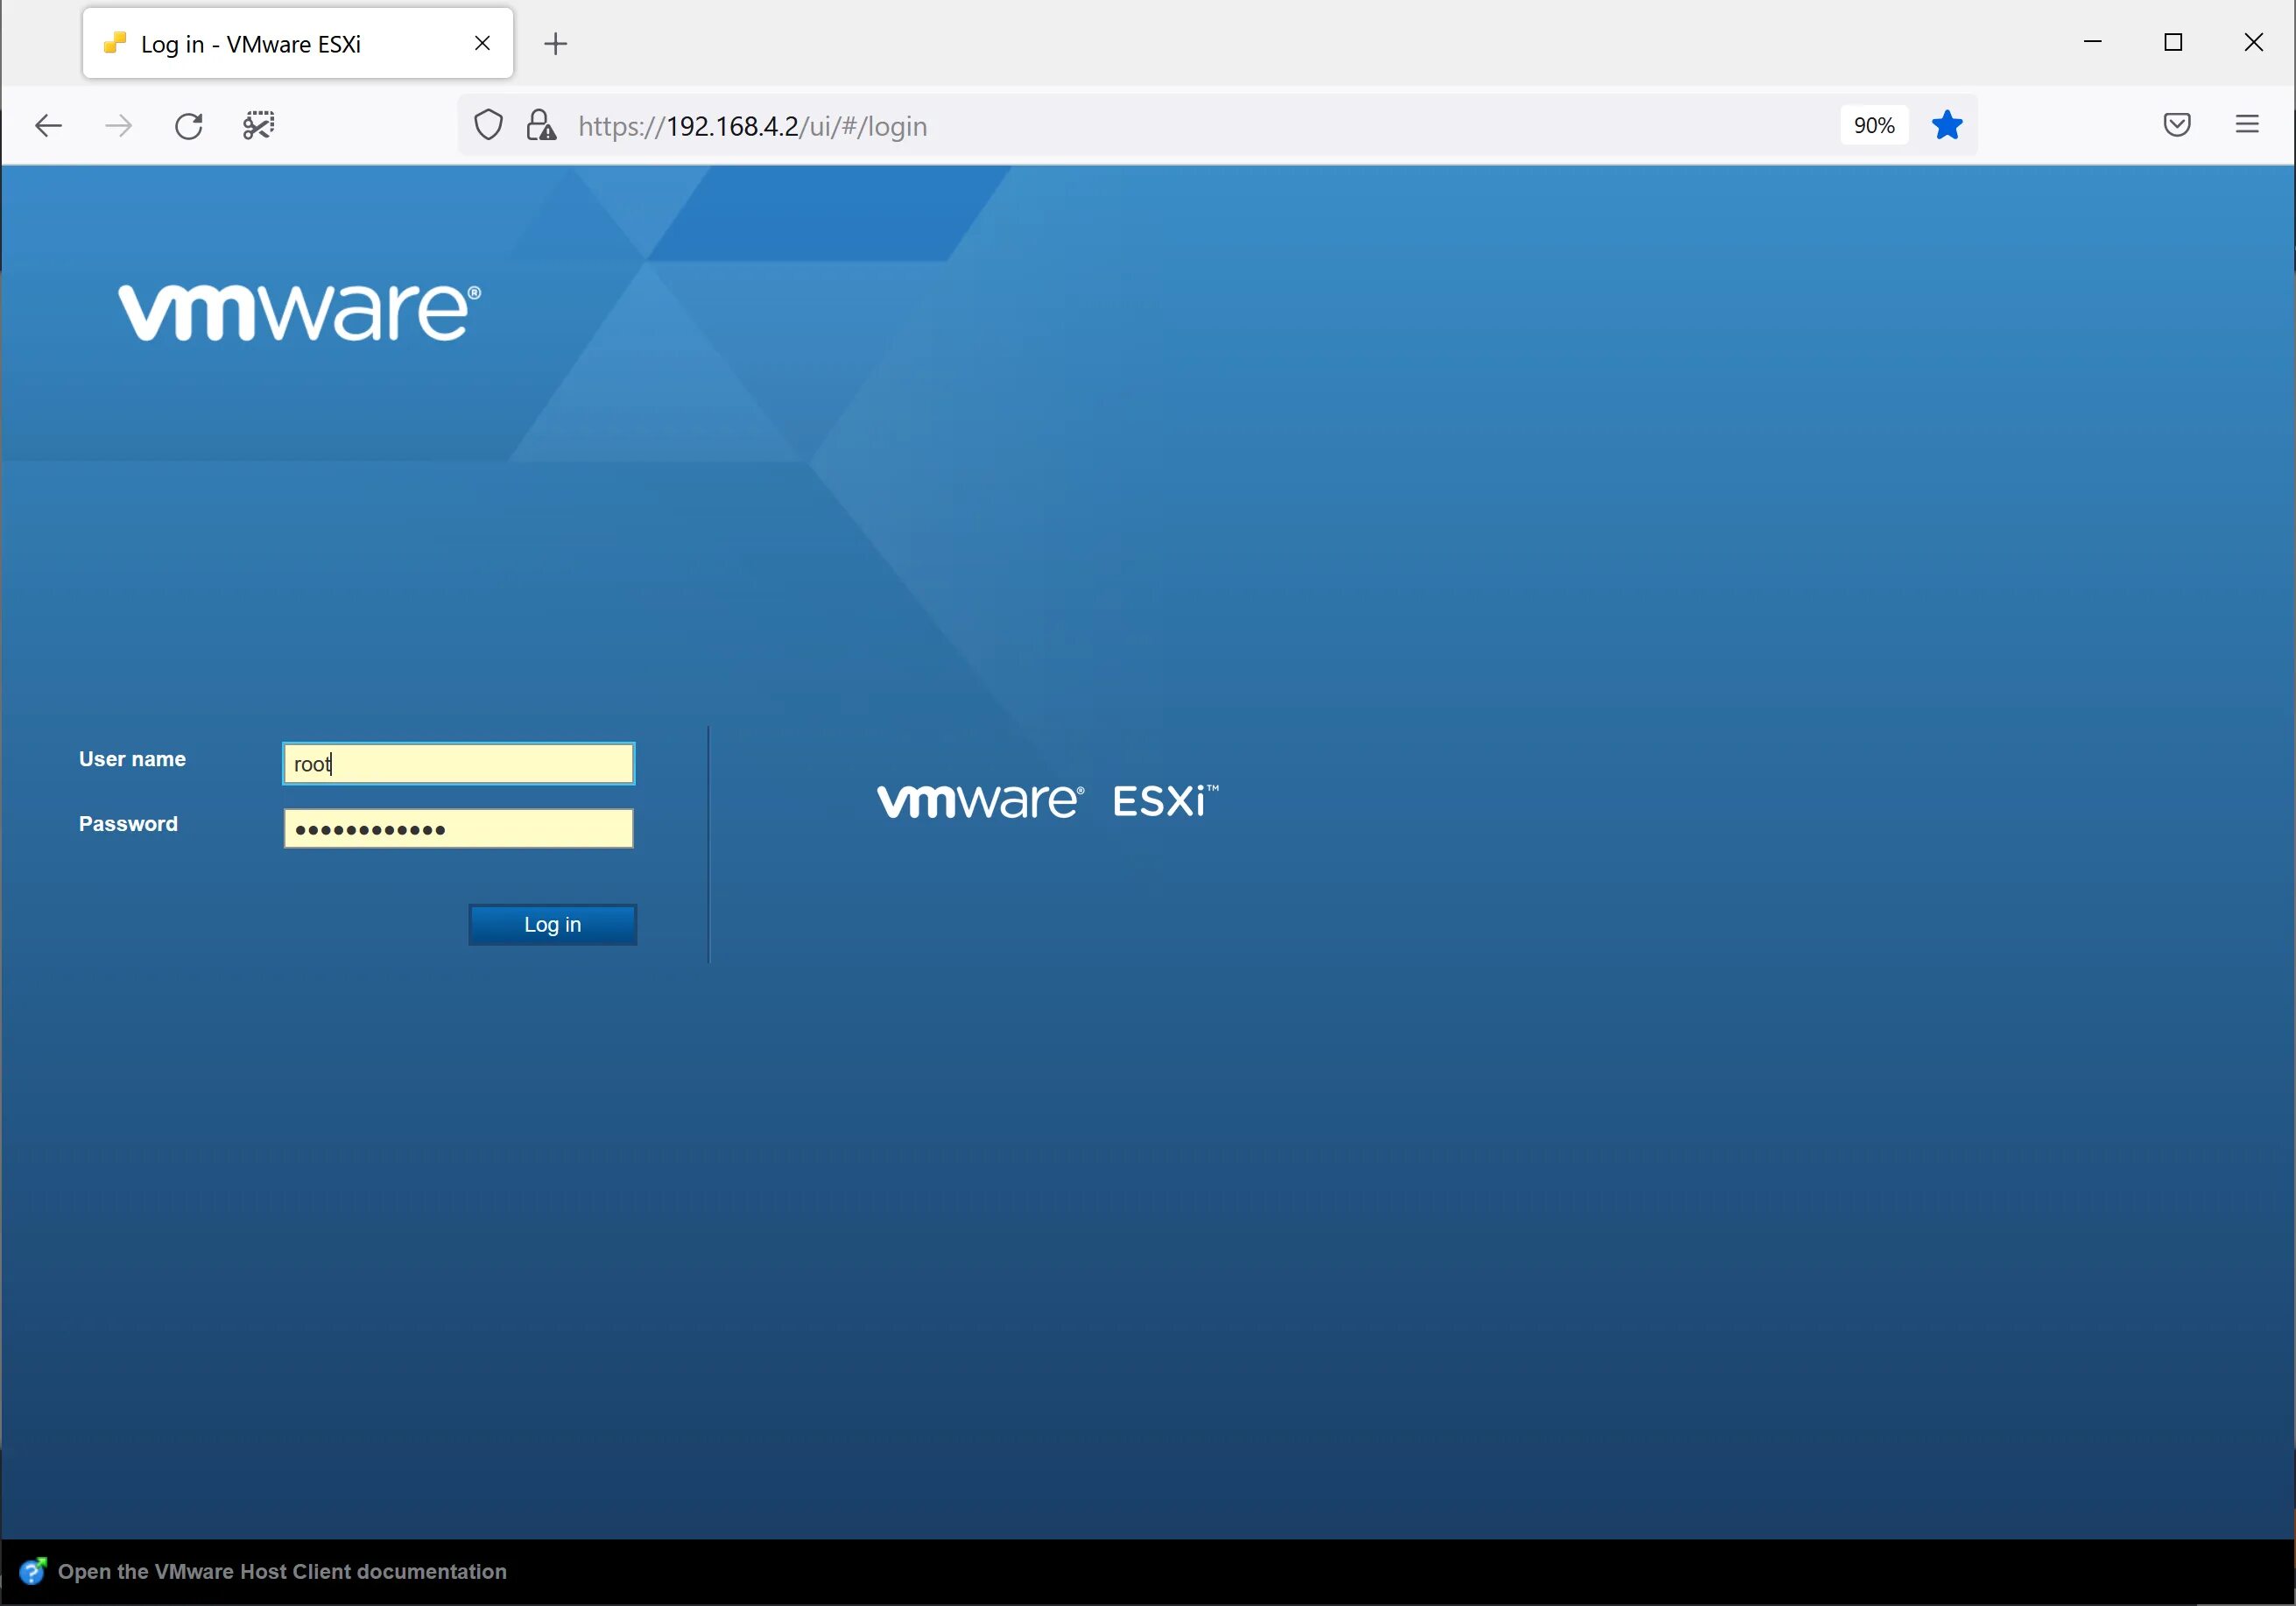2296x1606 pixels.
Task: Open the tracking protection shield icon
Action: click(x=488, y=126)
